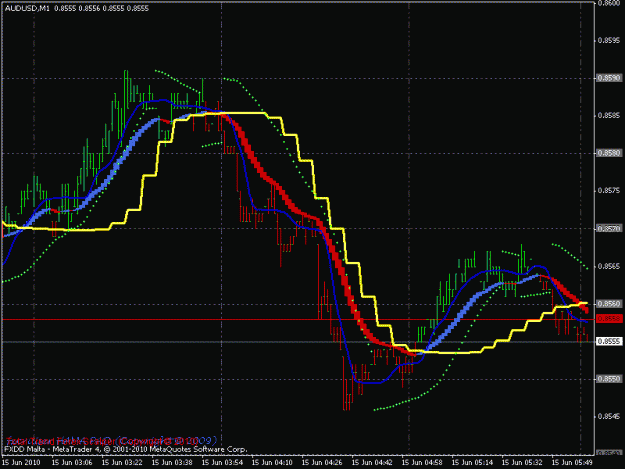The image size is (625, 469).
Task: Click the 0.8585 price axis label
Action: 609,116
